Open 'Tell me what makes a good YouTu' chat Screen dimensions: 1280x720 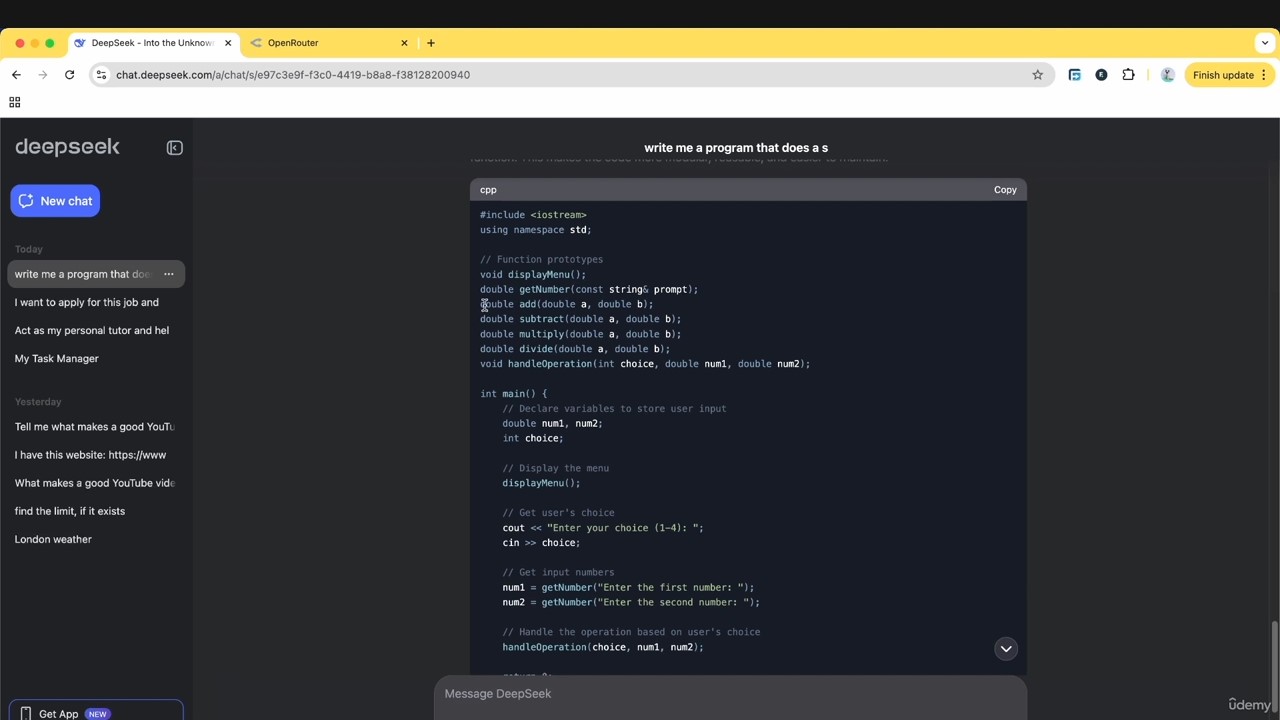(95, 427)
